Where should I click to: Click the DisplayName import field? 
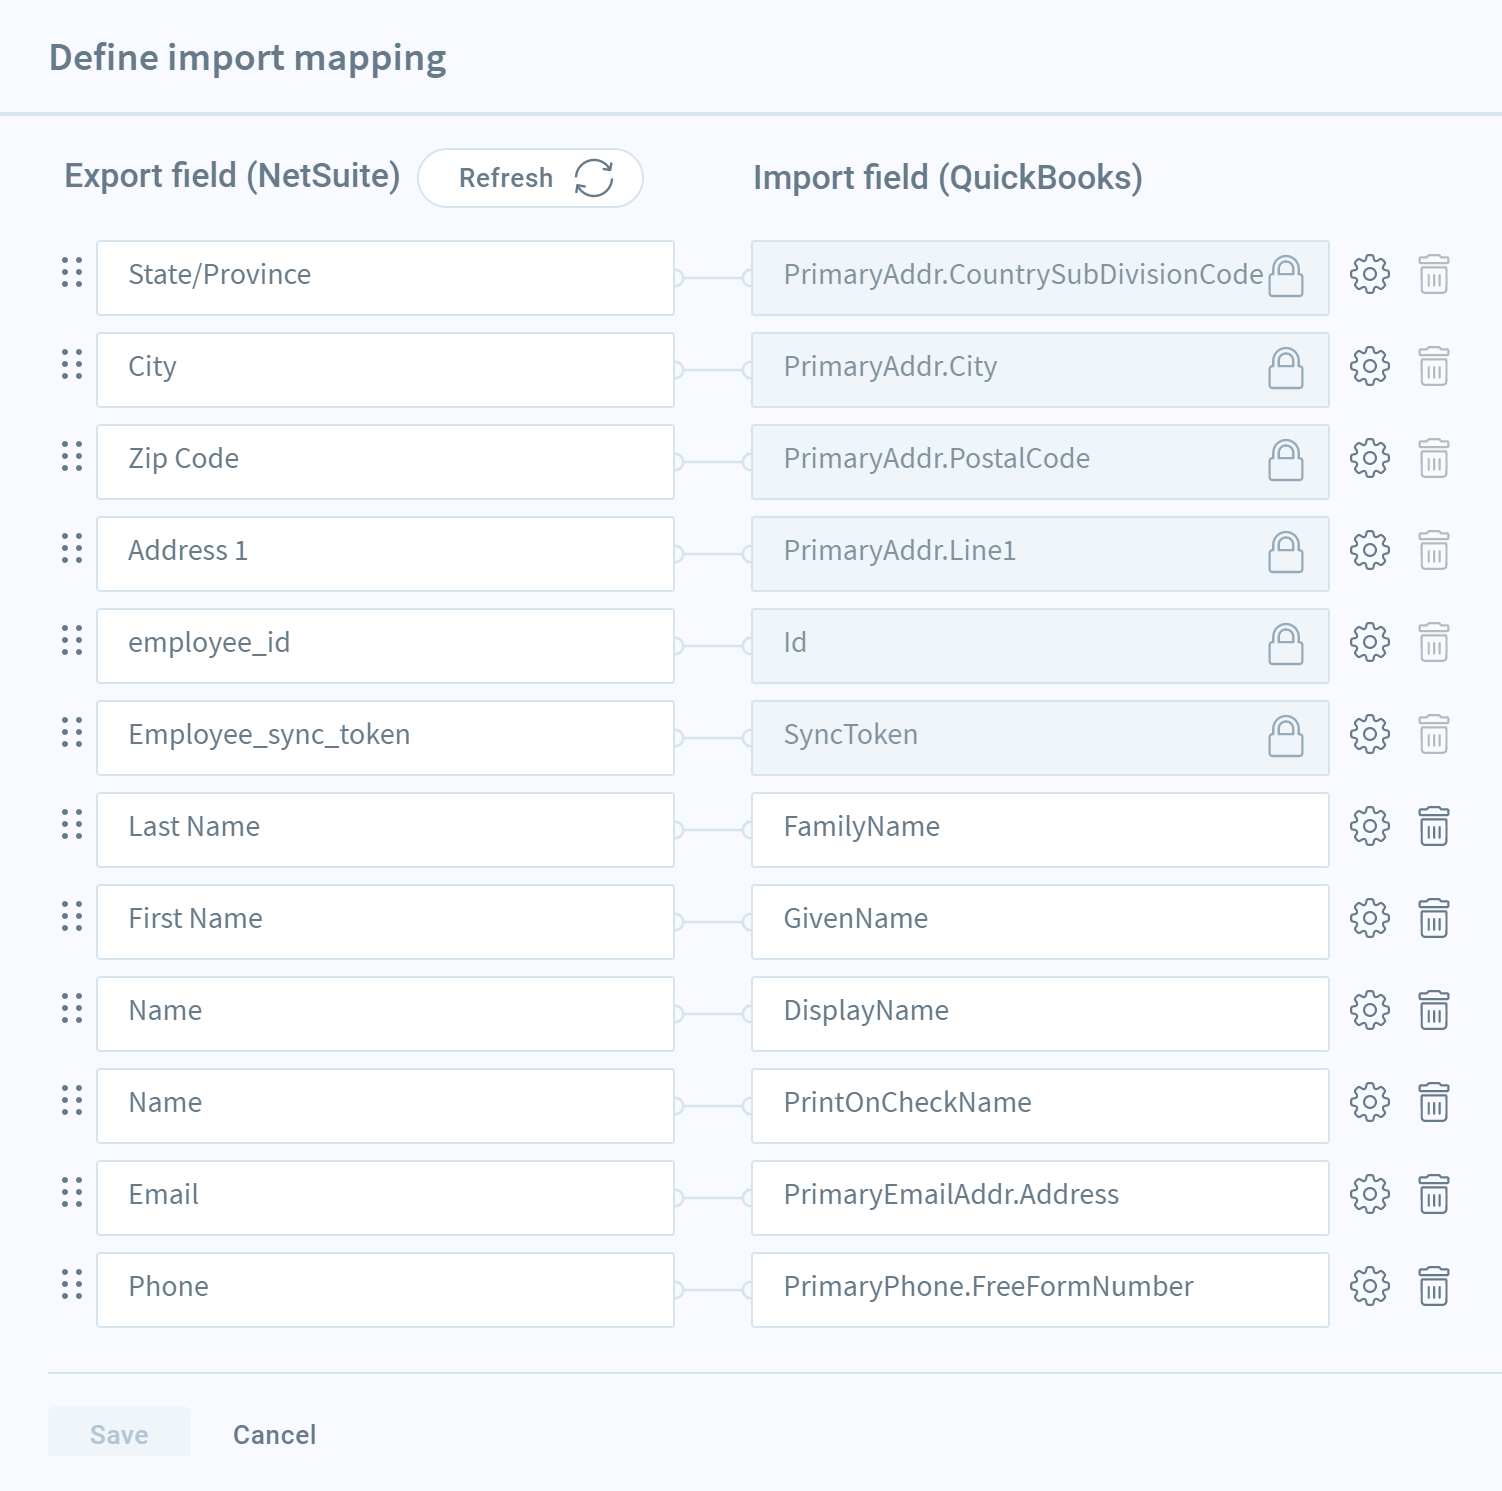[x=1040, y=1014]
